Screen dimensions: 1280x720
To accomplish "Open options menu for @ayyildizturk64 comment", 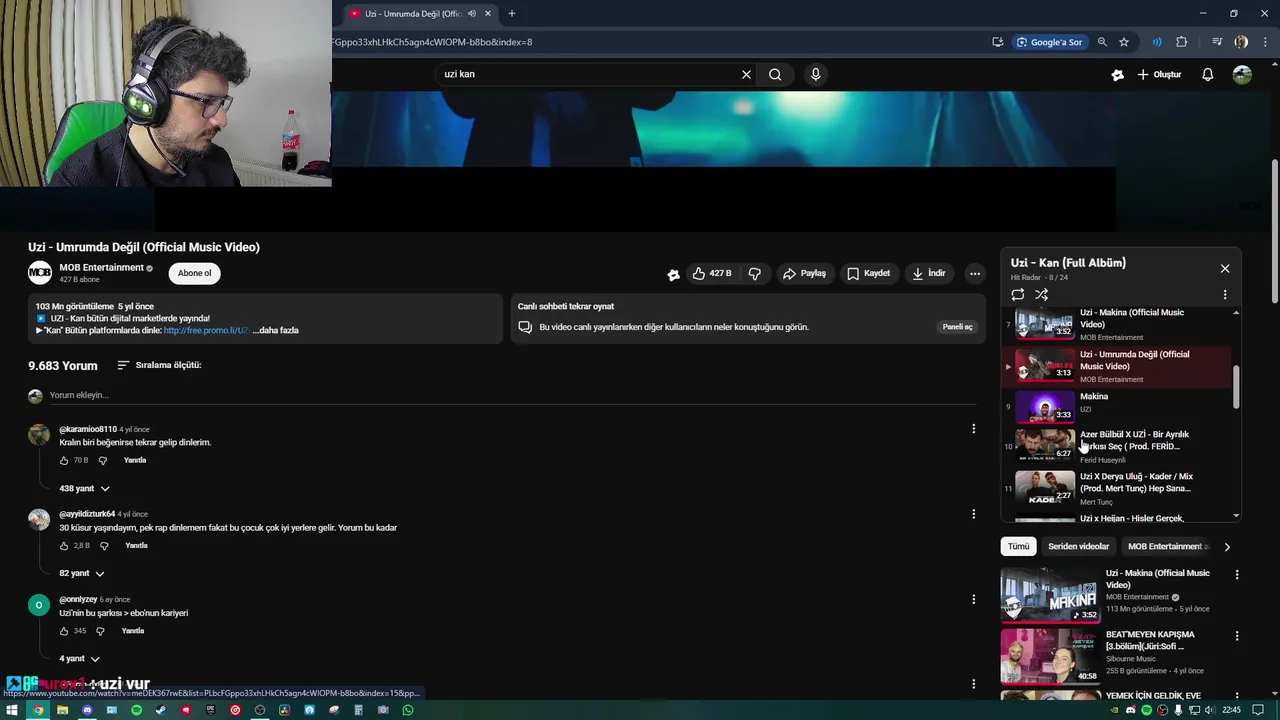I will (973, 514).
